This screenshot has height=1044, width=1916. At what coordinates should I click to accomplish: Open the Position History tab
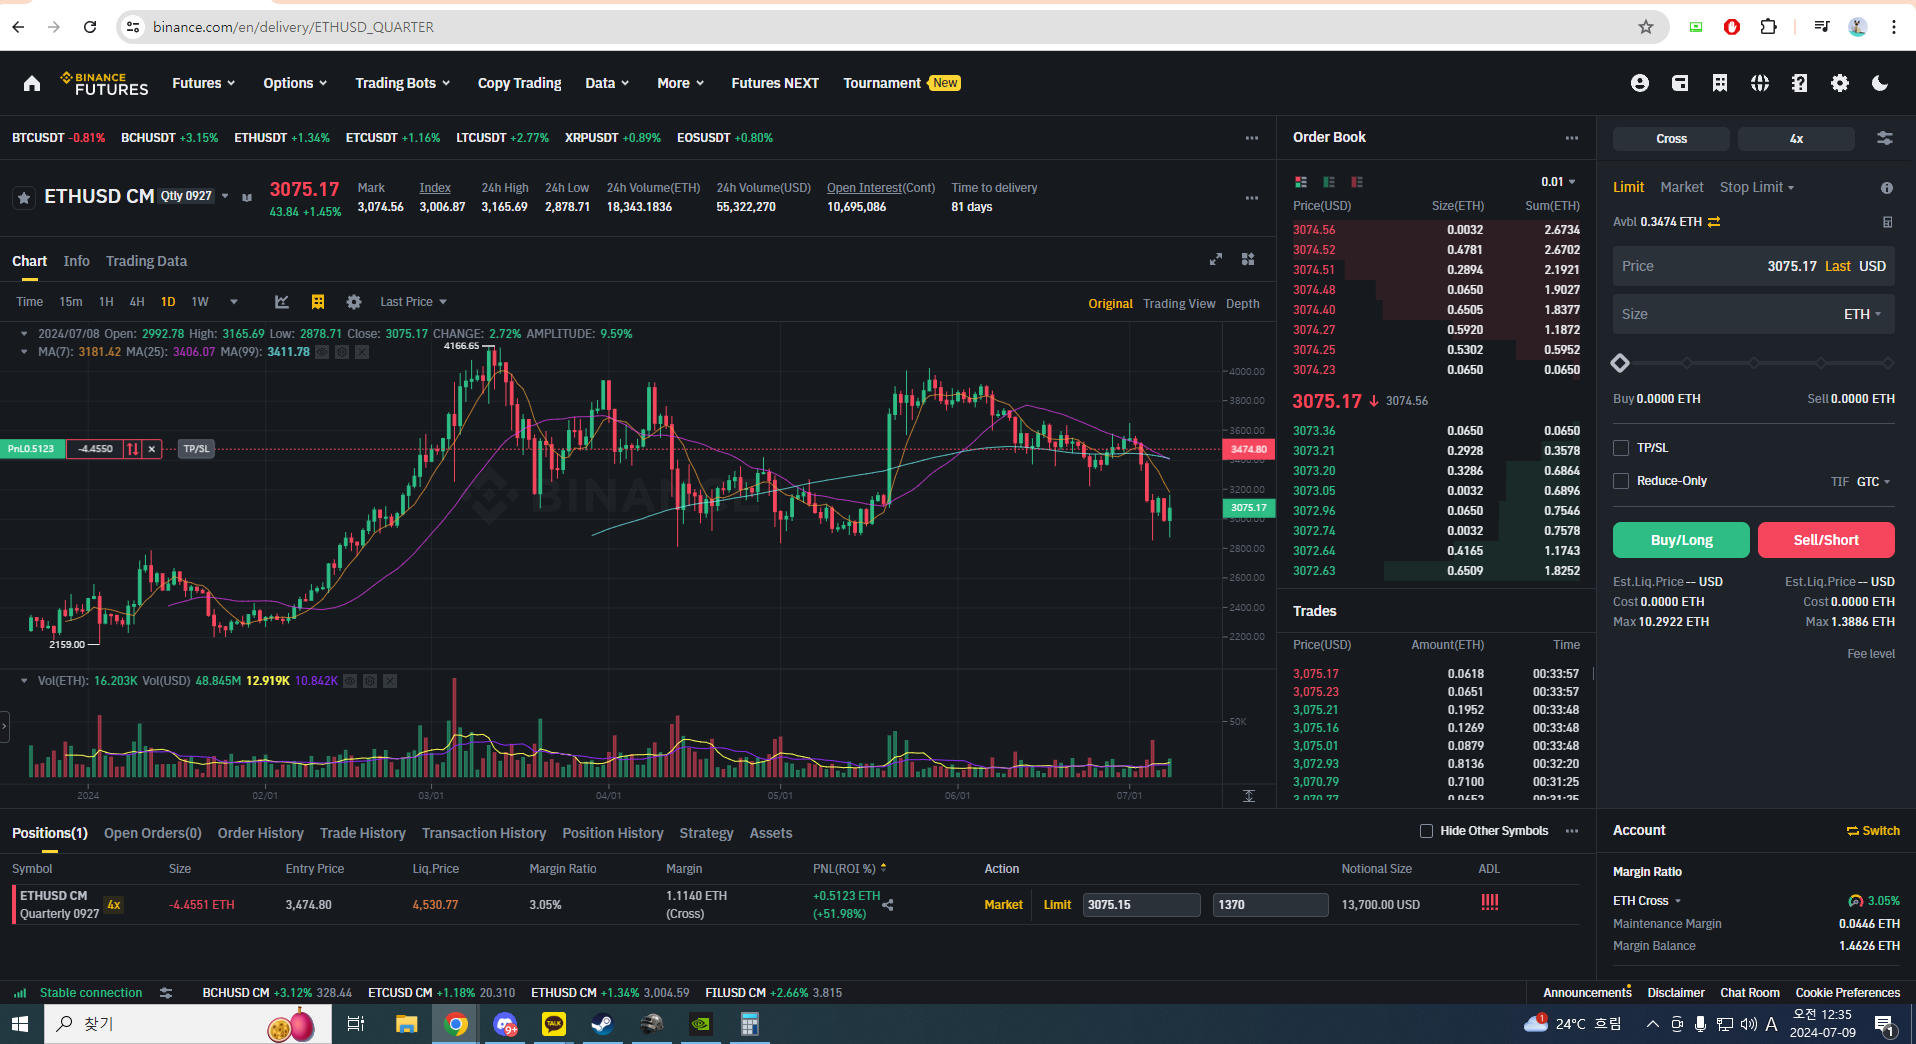[x=612, y=833]
